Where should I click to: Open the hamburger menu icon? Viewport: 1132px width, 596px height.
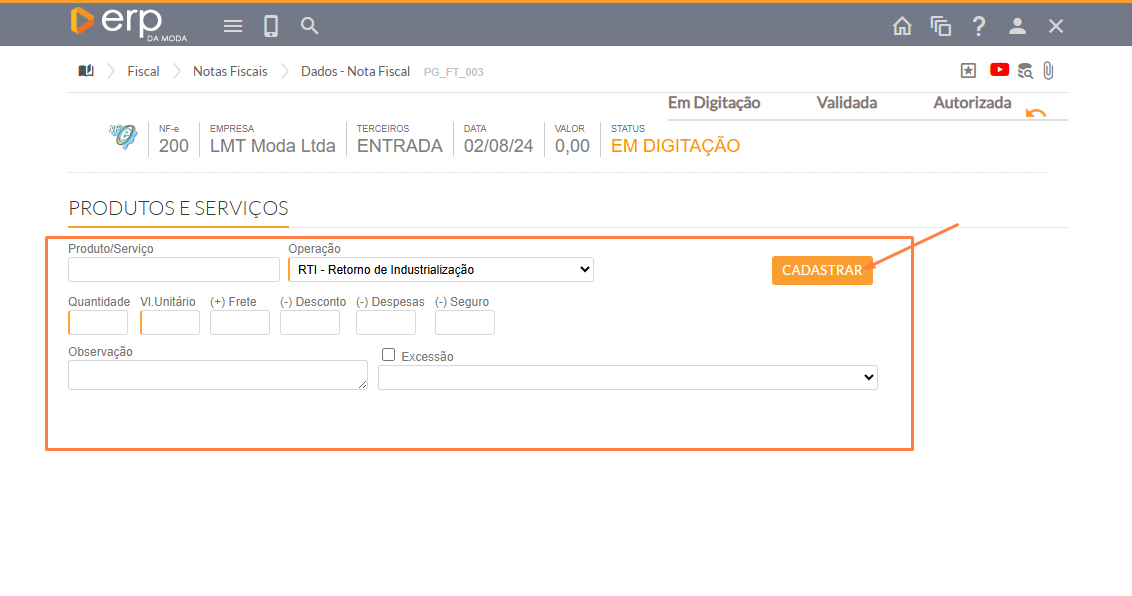coord(233,26)
